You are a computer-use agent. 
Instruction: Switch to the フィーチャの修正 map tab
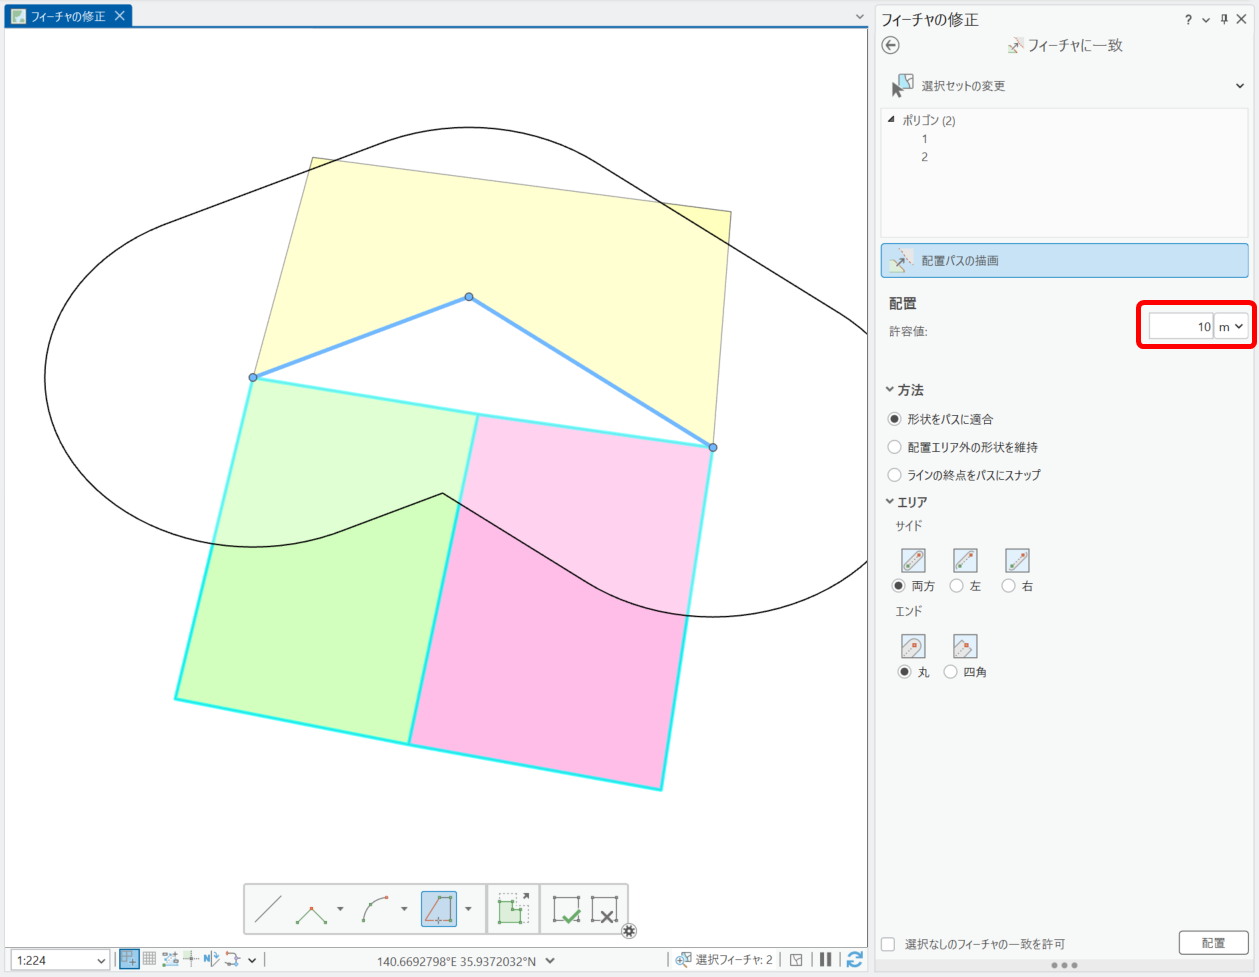68,16
